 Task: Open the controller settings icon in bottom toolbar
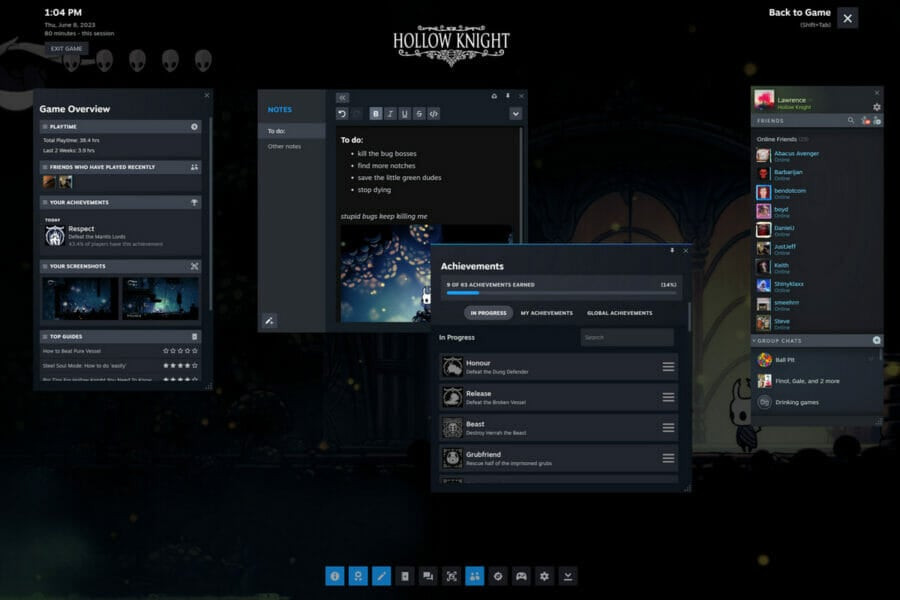pos(521,576)
